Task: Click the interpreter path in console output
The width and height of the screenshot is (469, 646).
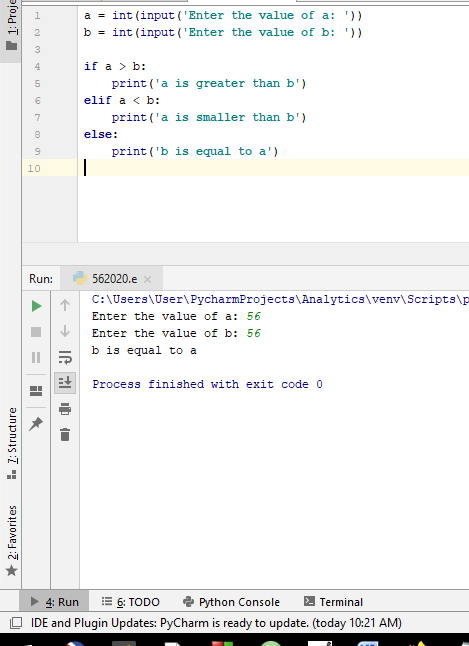Action: [280, 300]
